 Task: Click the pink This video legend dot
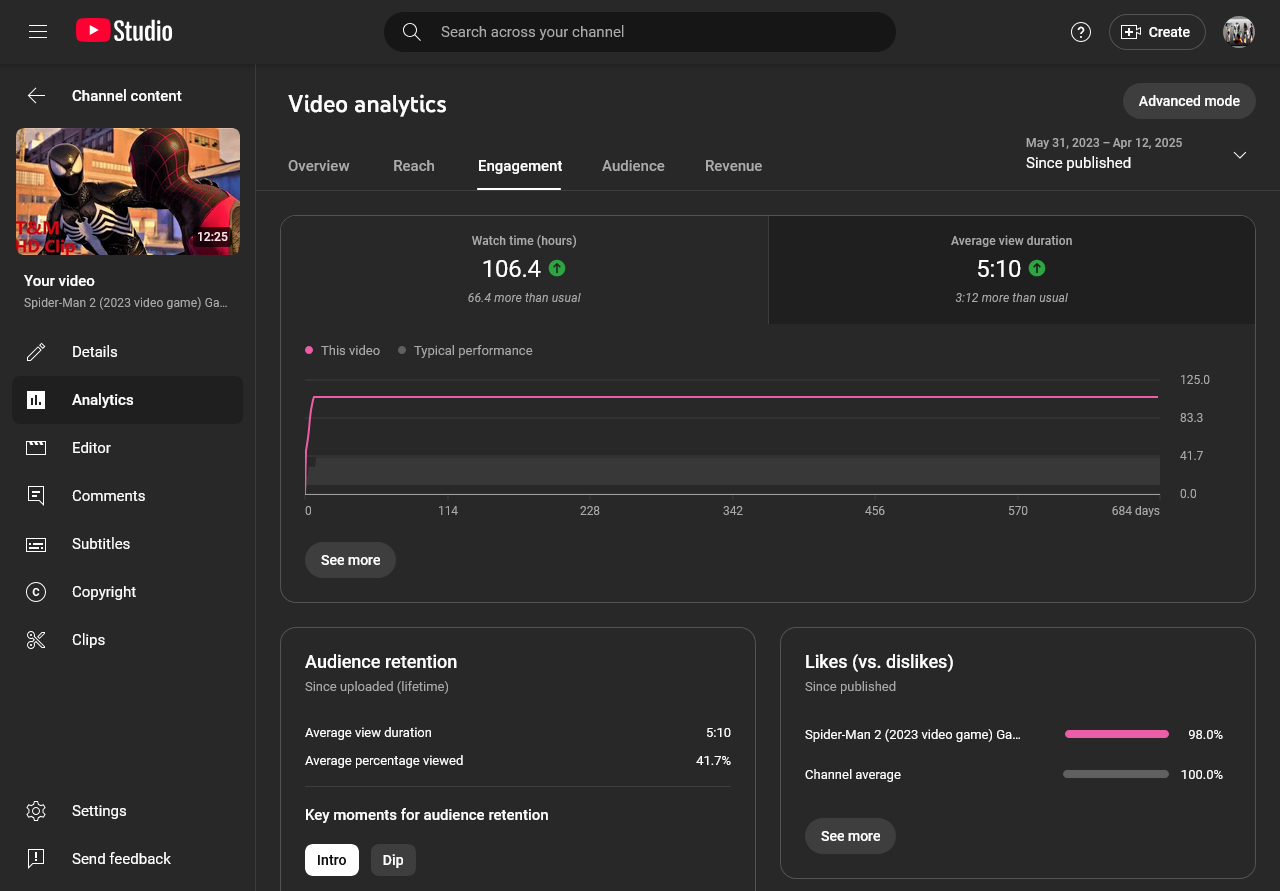tap(309, 351)
